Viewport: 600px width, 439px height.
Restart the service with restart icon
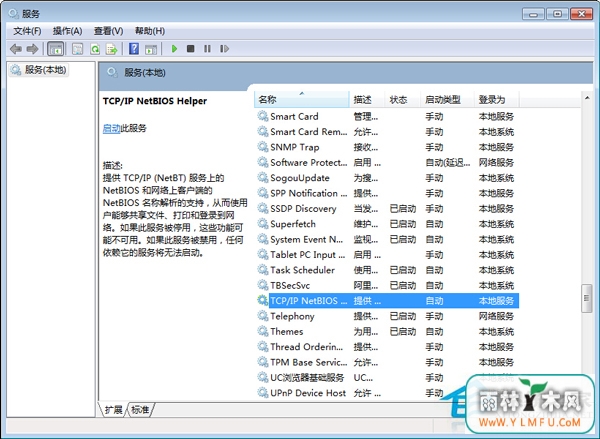[x=224, y=49]
